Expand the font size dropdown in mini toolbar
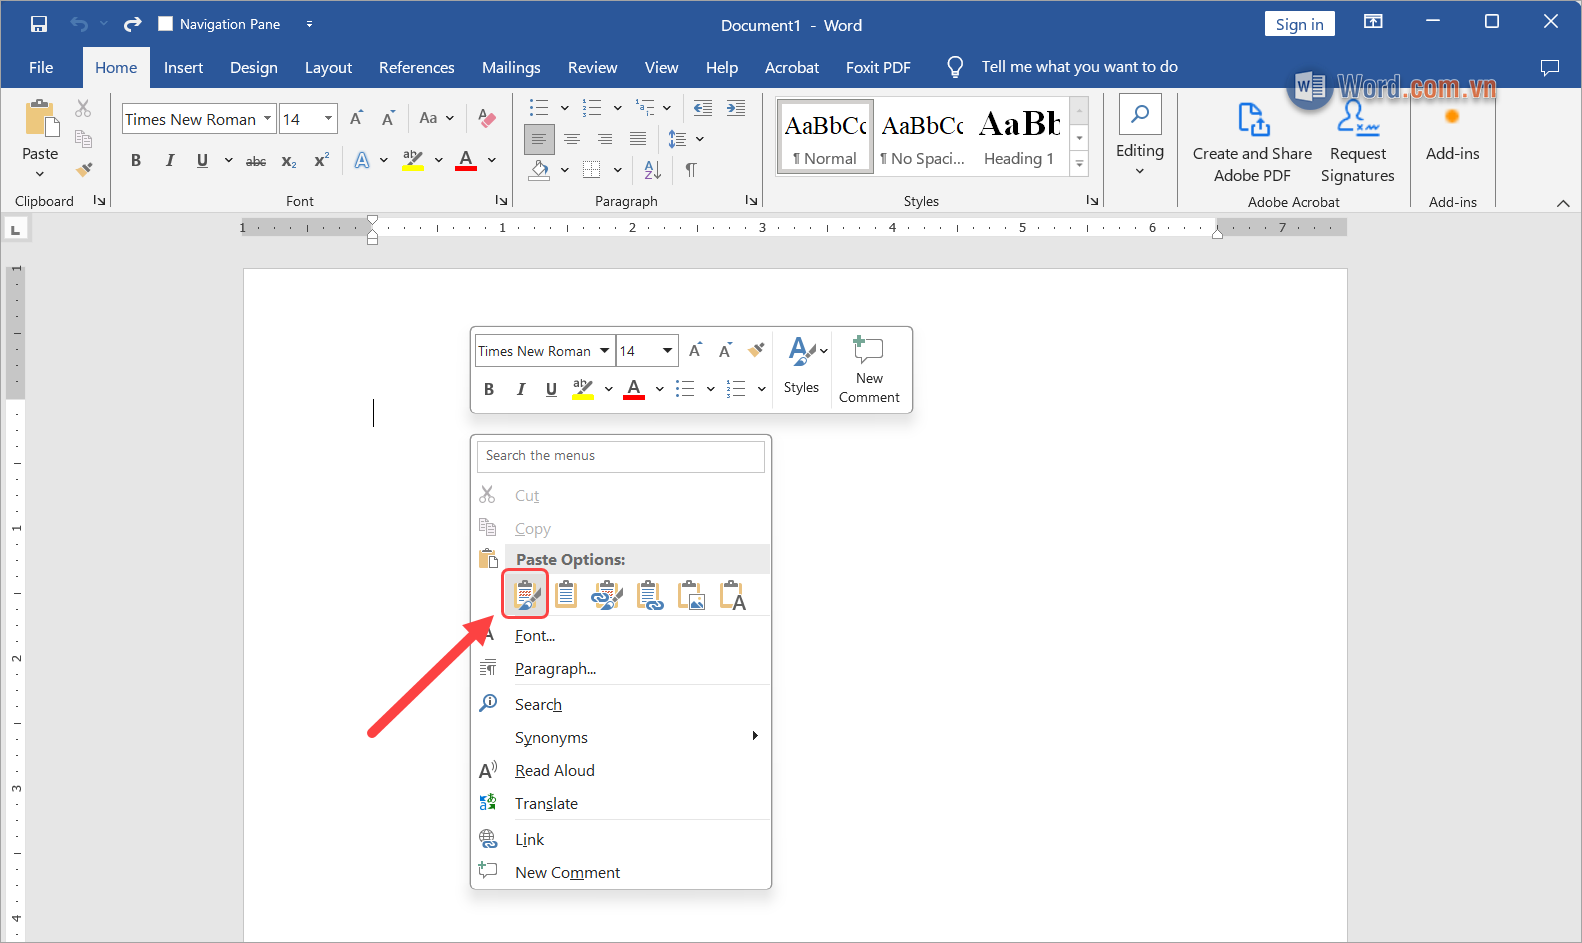The height and width of the screenshot is (943, 1582). [x=667, y=351]
